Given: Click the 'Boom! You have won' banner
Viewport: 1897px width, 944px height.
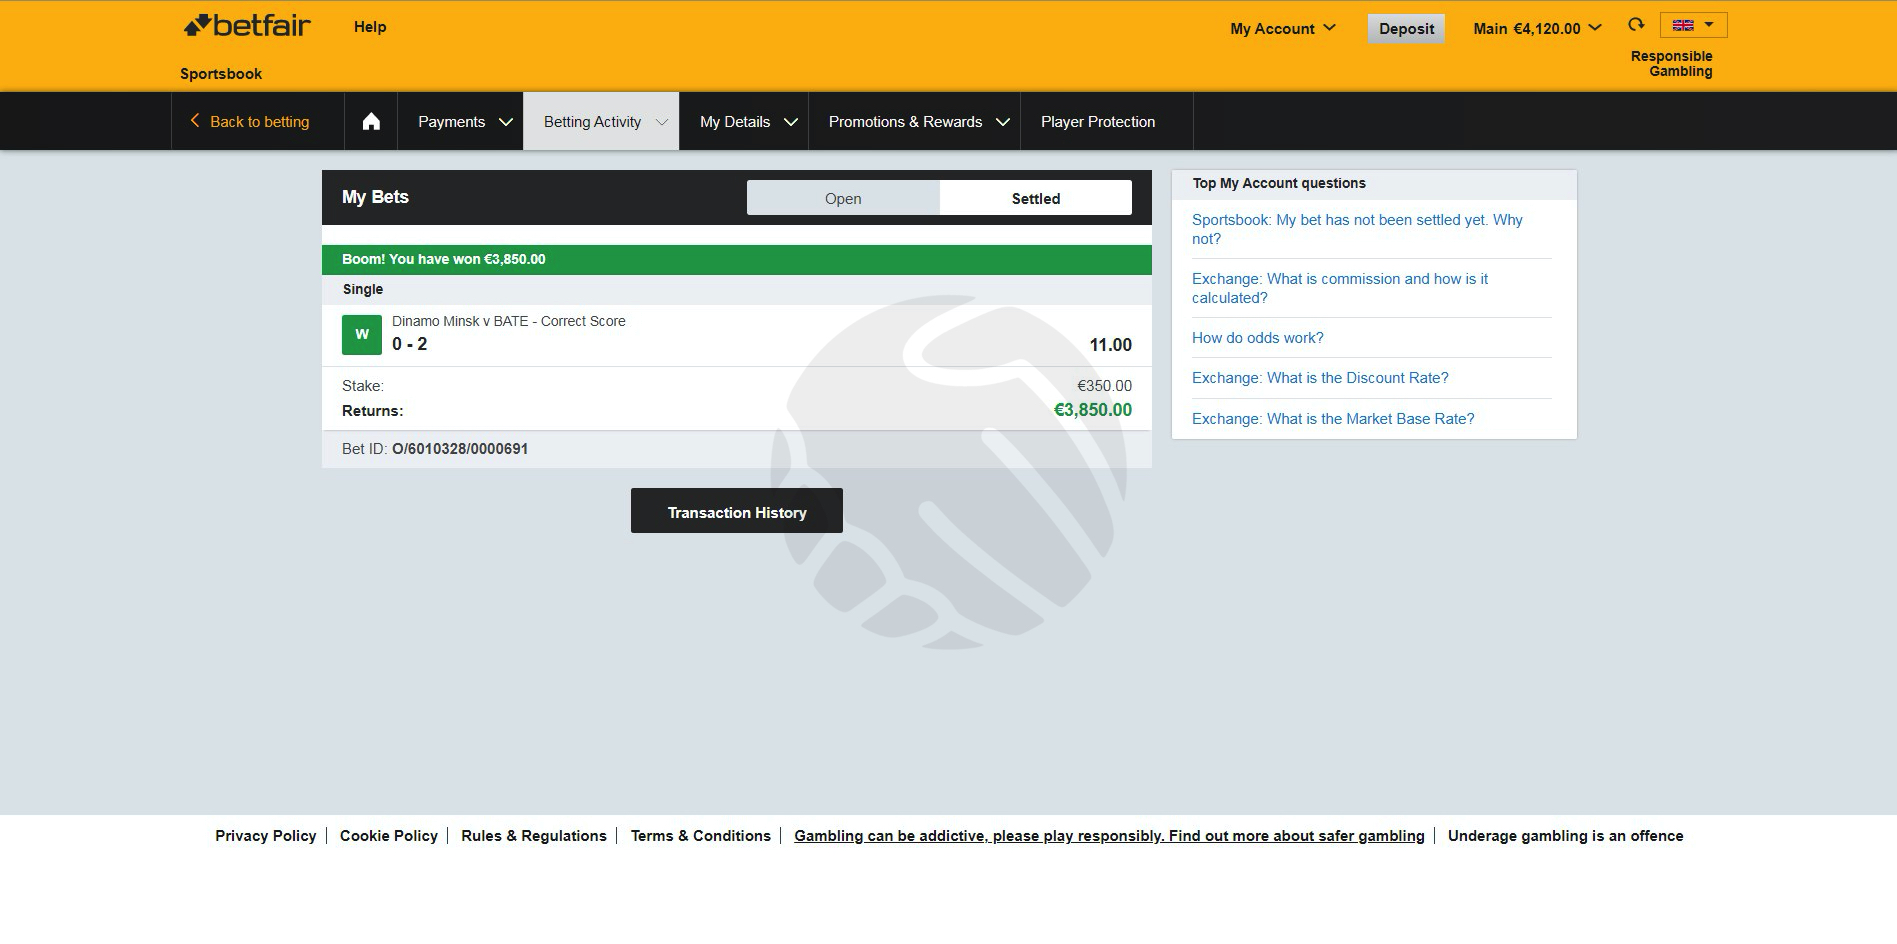Looking at the screenshot, I should click(x=737, y=259).
